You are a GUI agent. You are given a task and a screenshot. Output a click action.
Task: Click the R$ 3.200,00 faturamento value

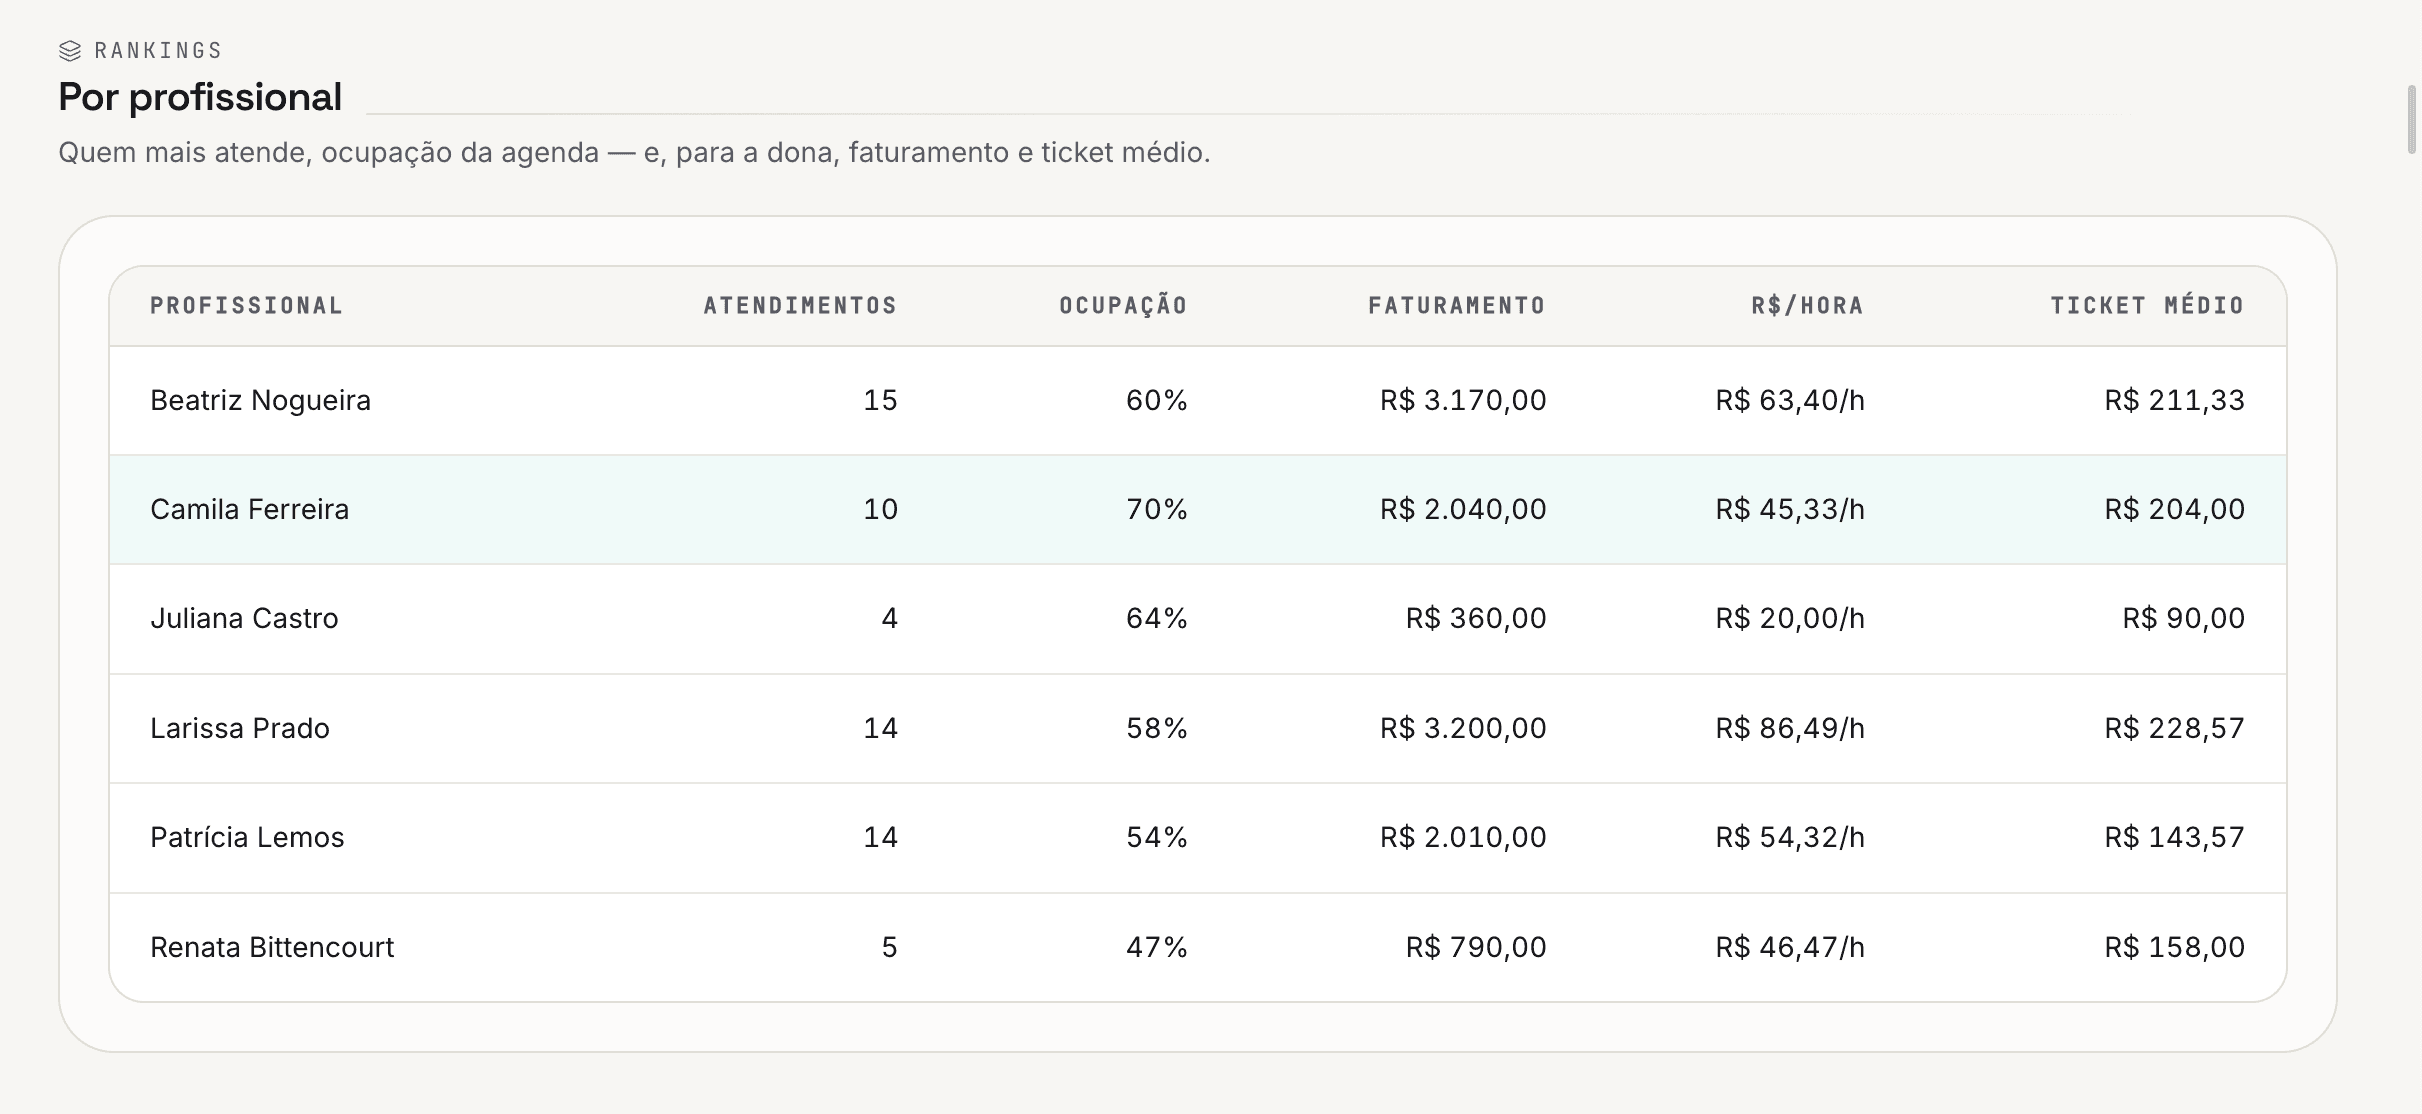pyautogui.click(x=1463, y=728)
